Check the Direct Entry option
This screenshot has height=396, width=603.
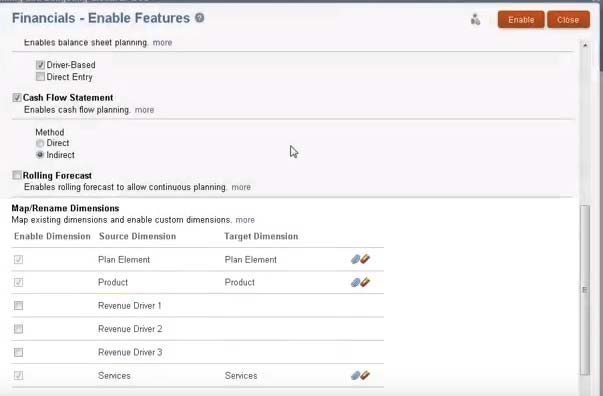40,77
